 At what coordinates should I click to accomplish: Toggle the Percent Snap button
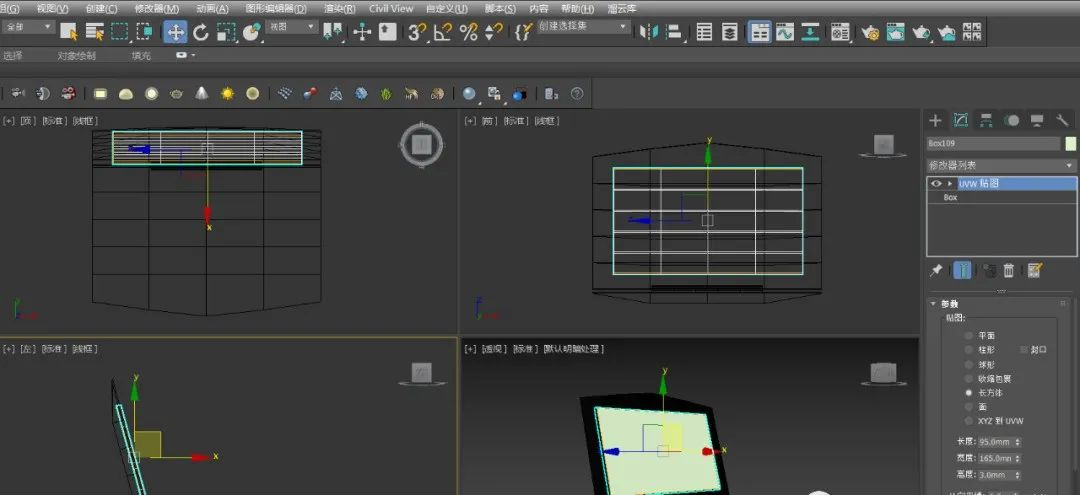[x=468, y=32]
